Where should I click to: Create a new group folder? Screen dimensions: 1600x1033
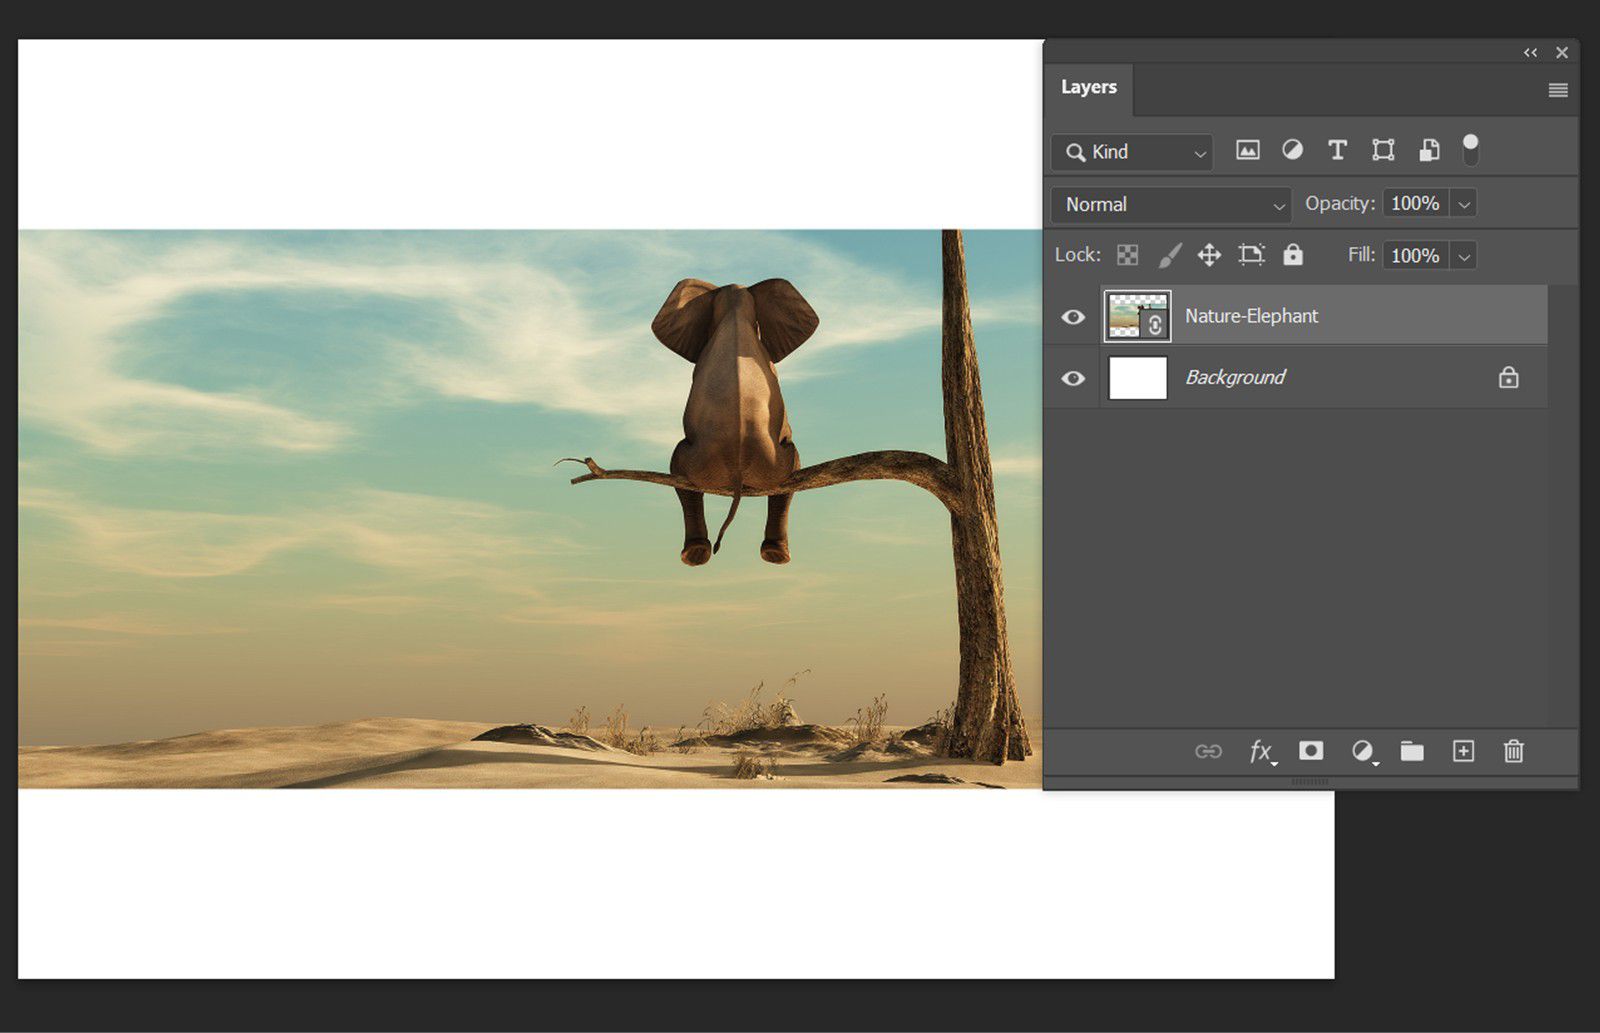1412,751
